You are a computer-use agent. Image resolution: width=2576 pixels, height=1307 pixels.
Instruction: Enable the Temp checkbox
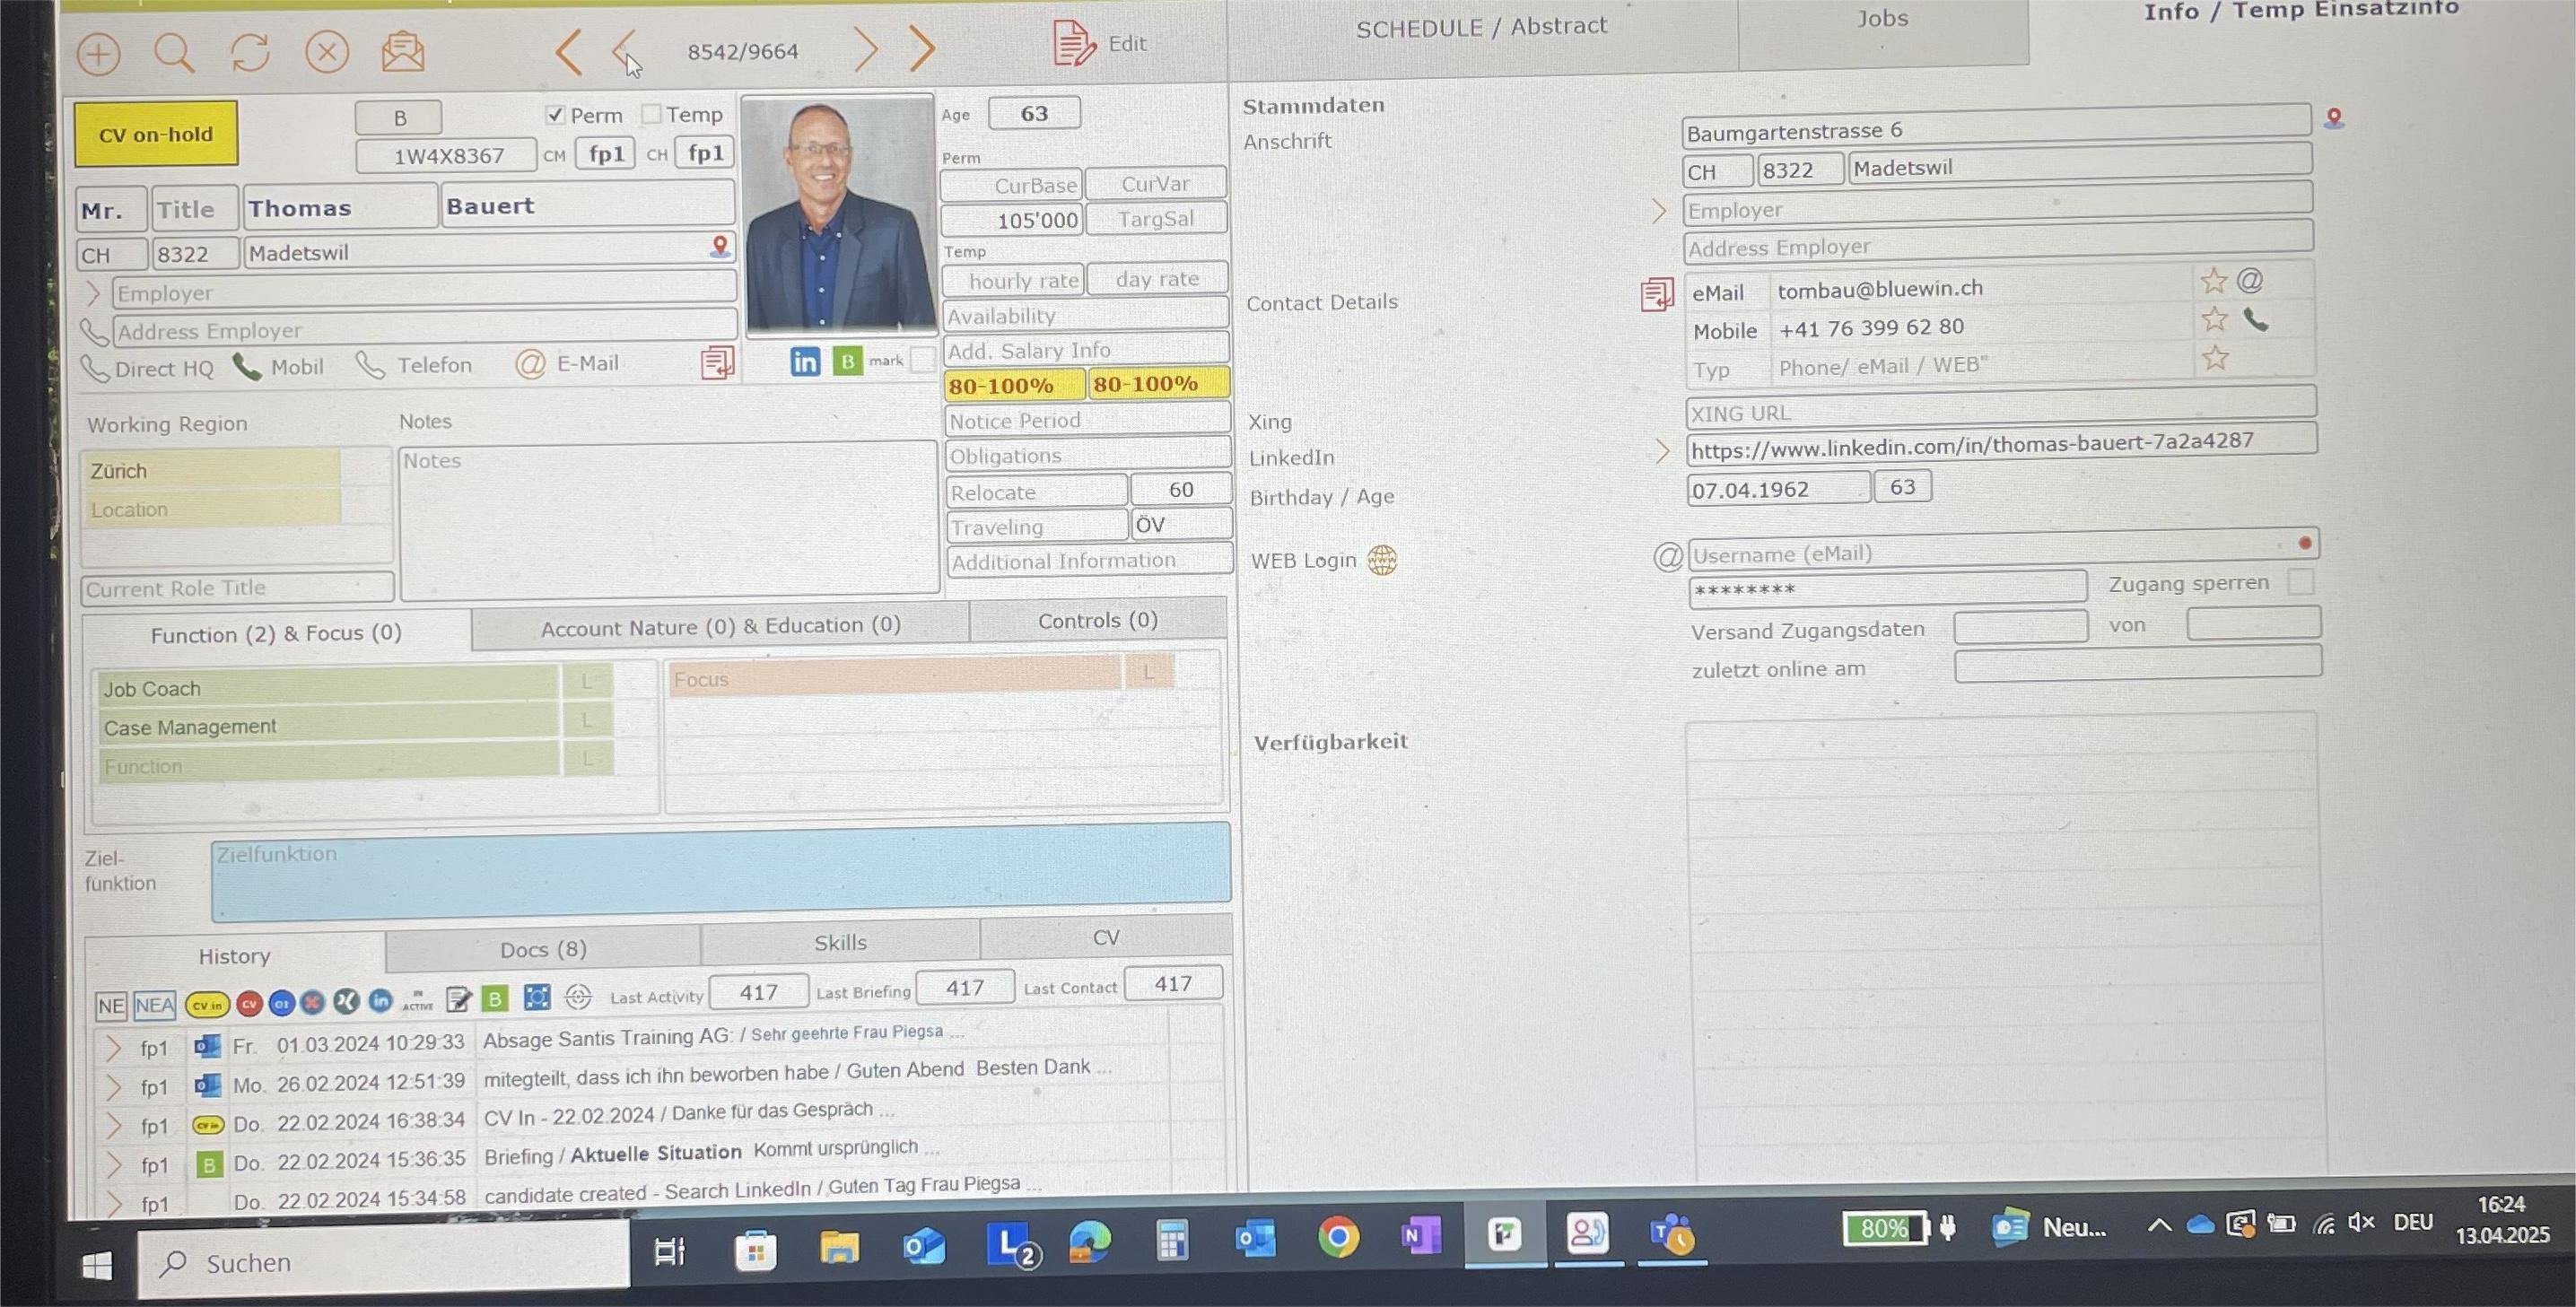point(651,114)
